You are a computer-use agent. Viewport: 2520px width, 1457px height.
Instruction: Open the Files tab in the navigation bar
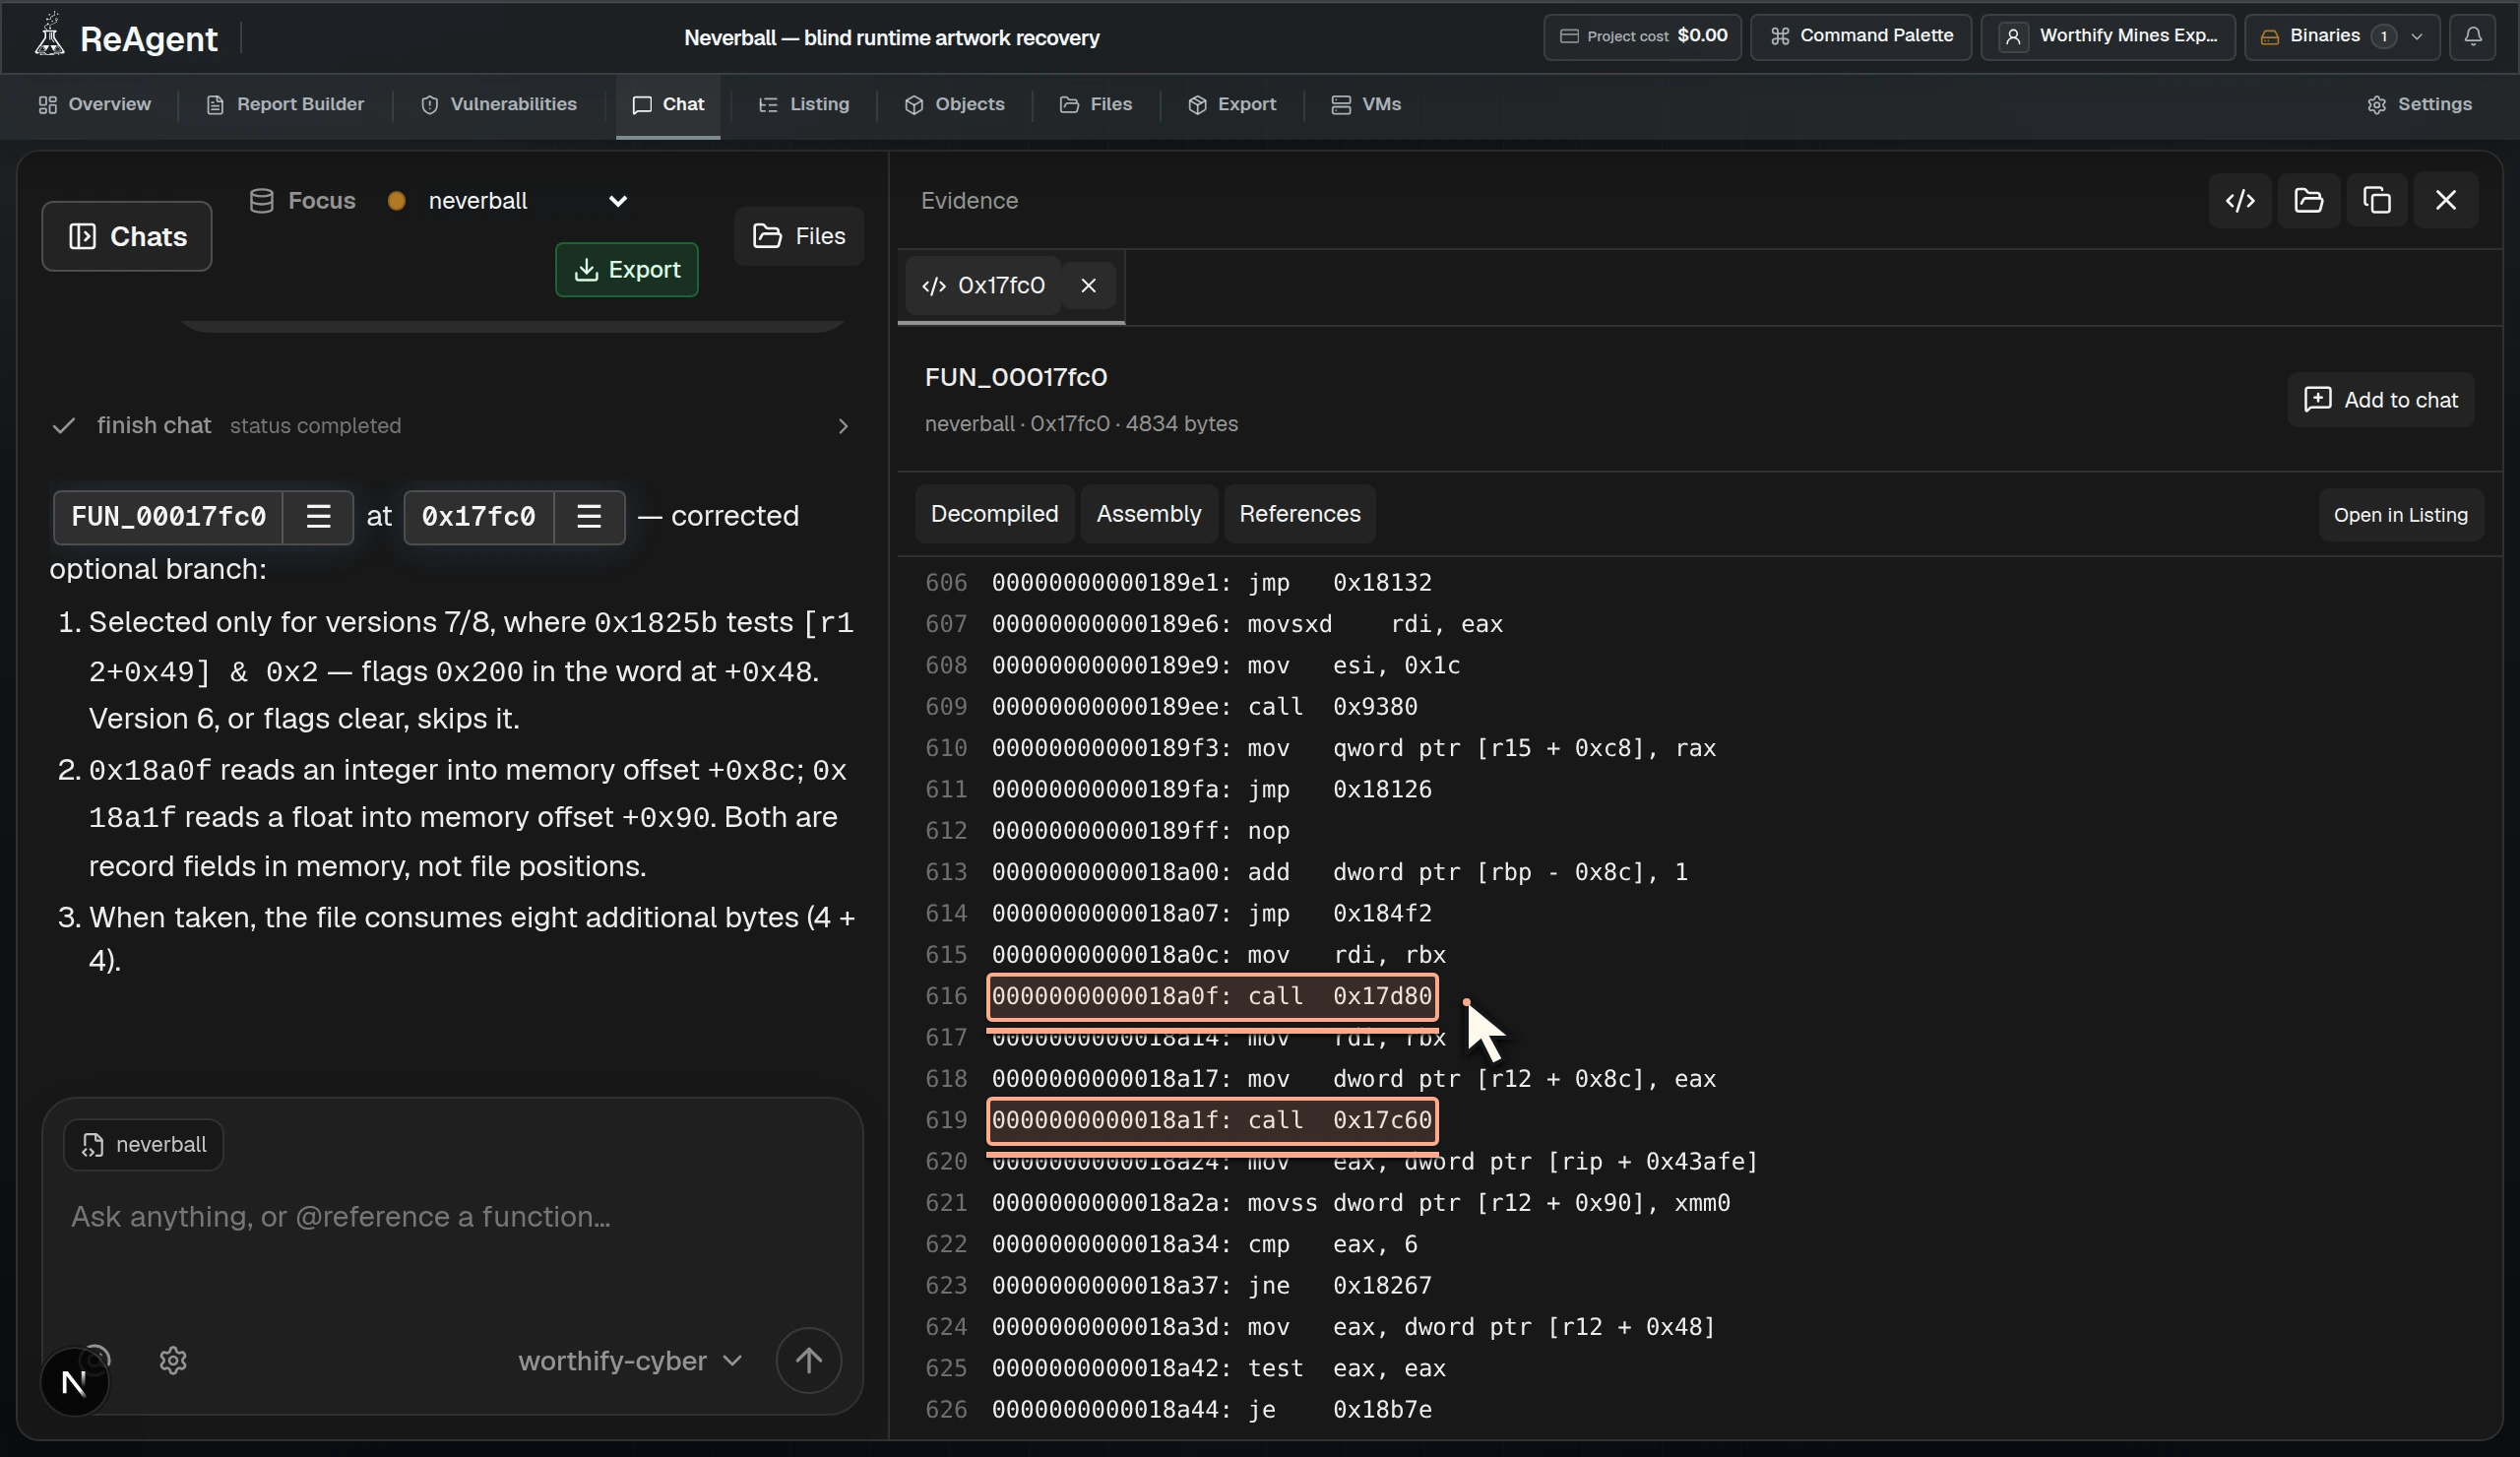1096,104
